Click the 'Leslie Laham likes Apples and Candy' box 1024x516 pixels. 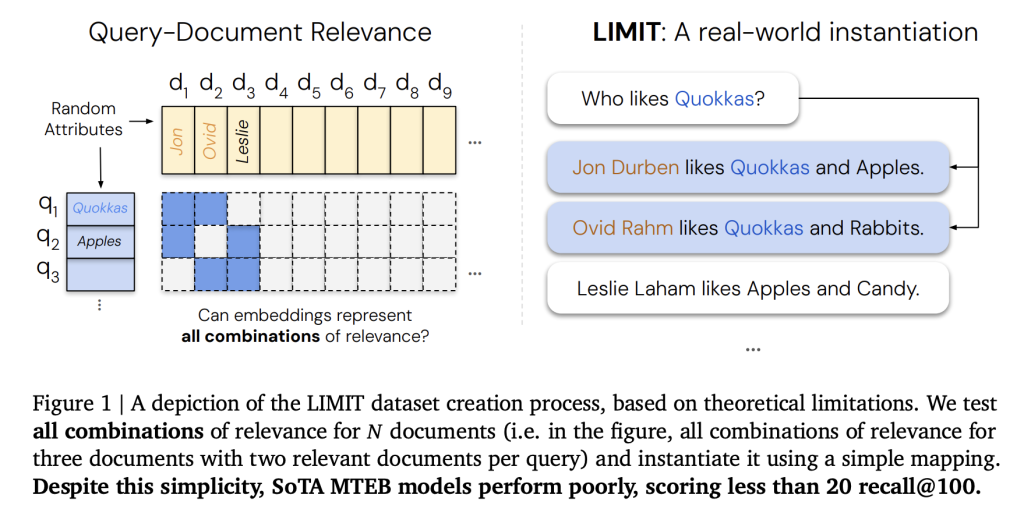747,290
